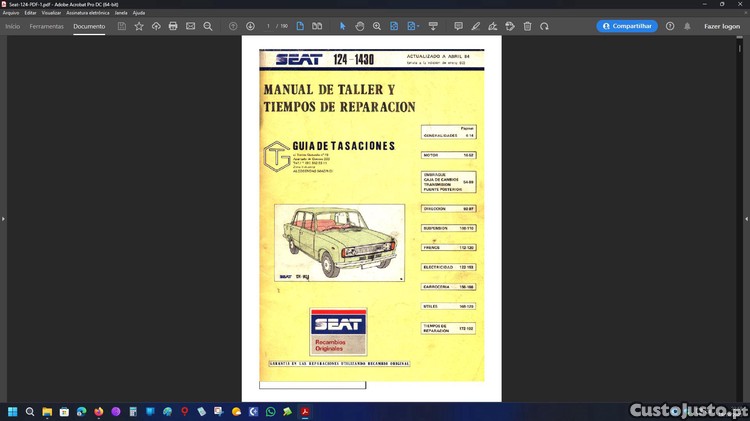
Task: Switch to the Ferramentas tab
Action: (x=47, y=26)
